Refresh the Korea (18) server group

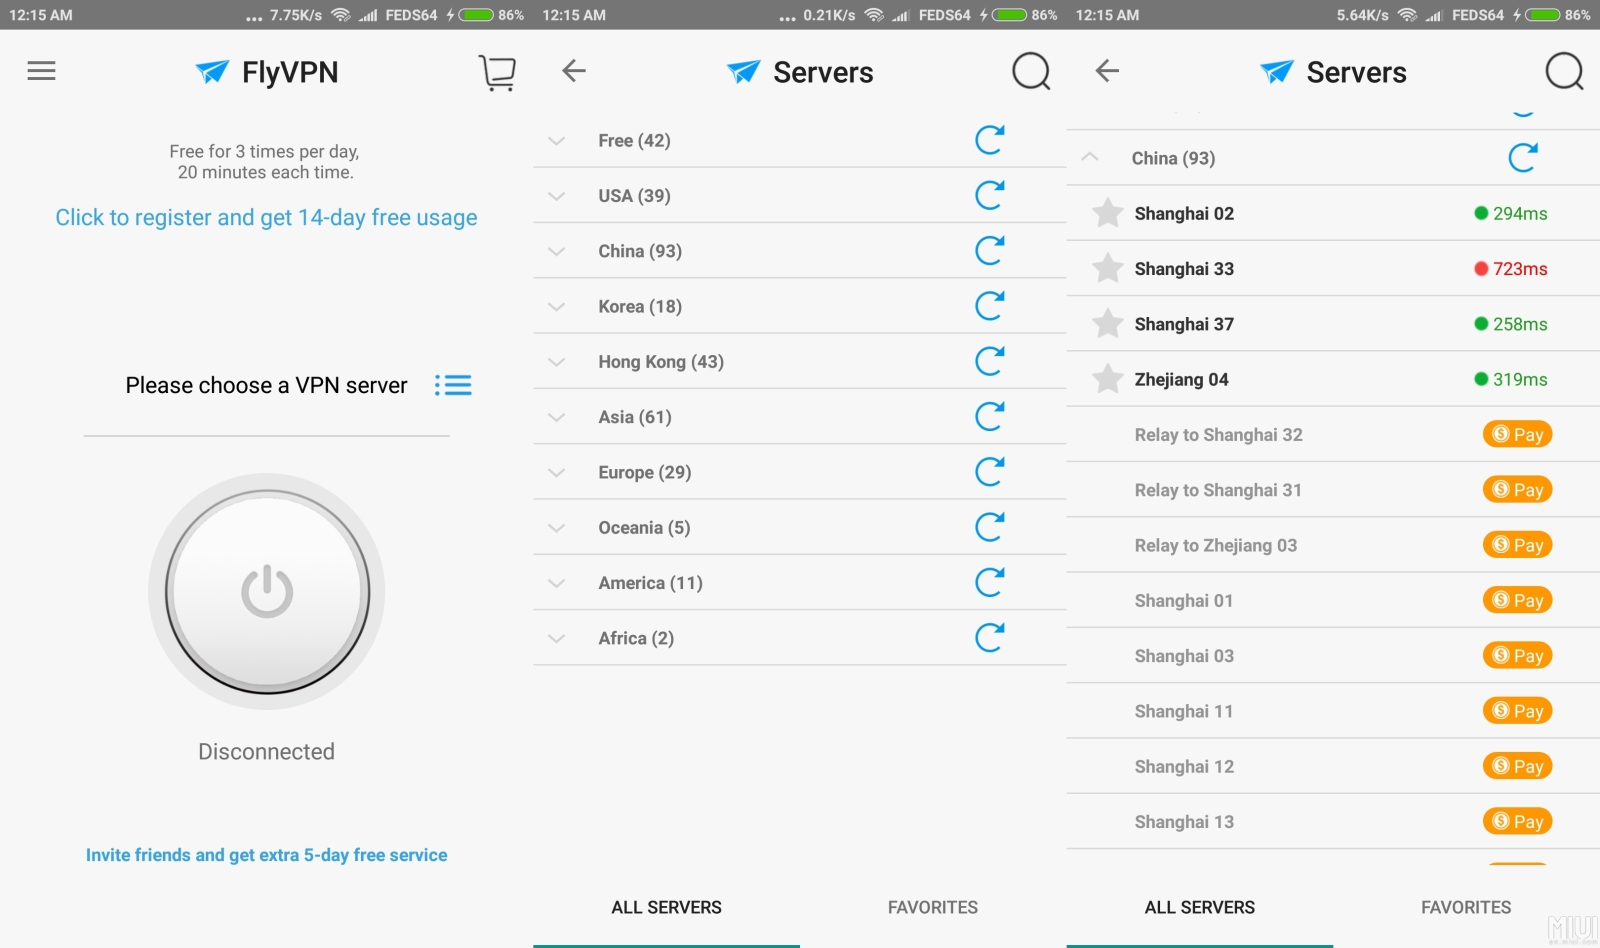(x=989, y=306)
